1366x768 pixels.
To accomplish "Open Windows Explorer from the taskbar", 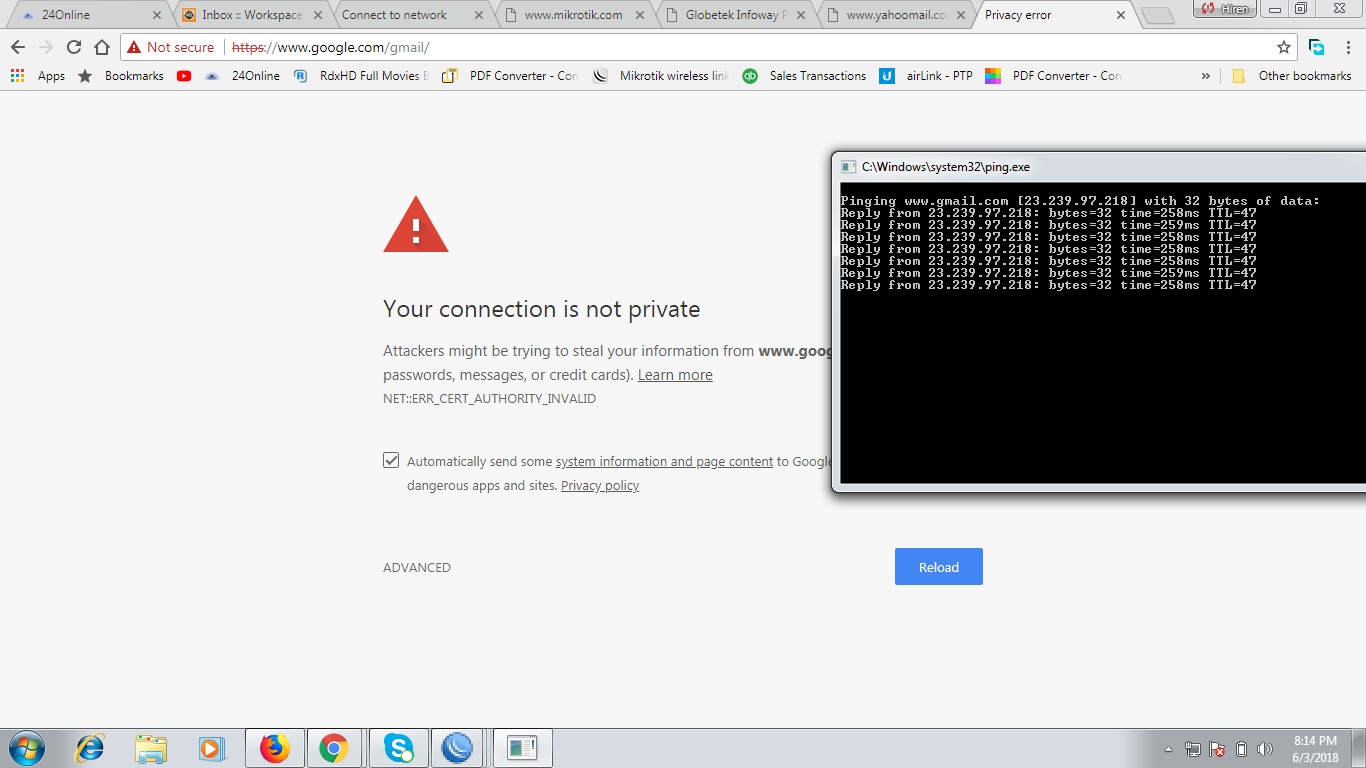I will tap(151, 748).
